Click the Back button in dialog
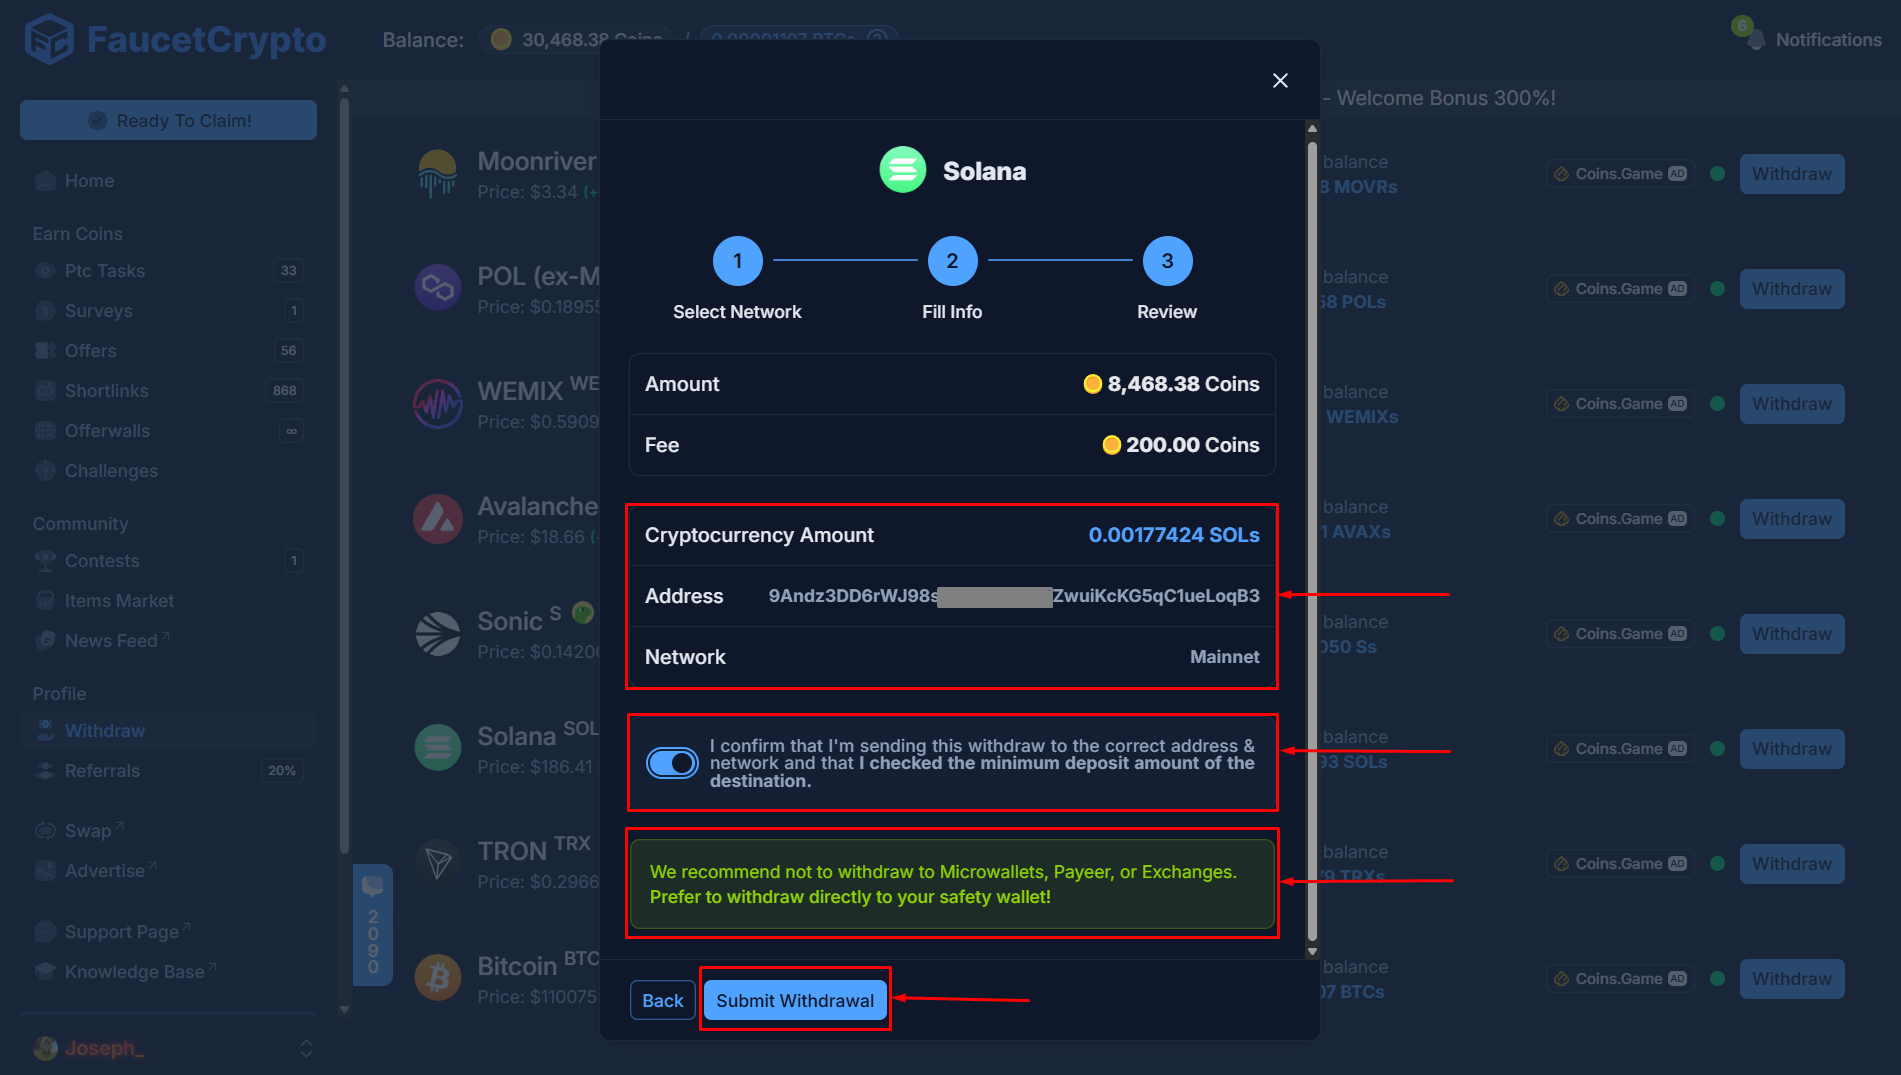 coord(663,1001)
